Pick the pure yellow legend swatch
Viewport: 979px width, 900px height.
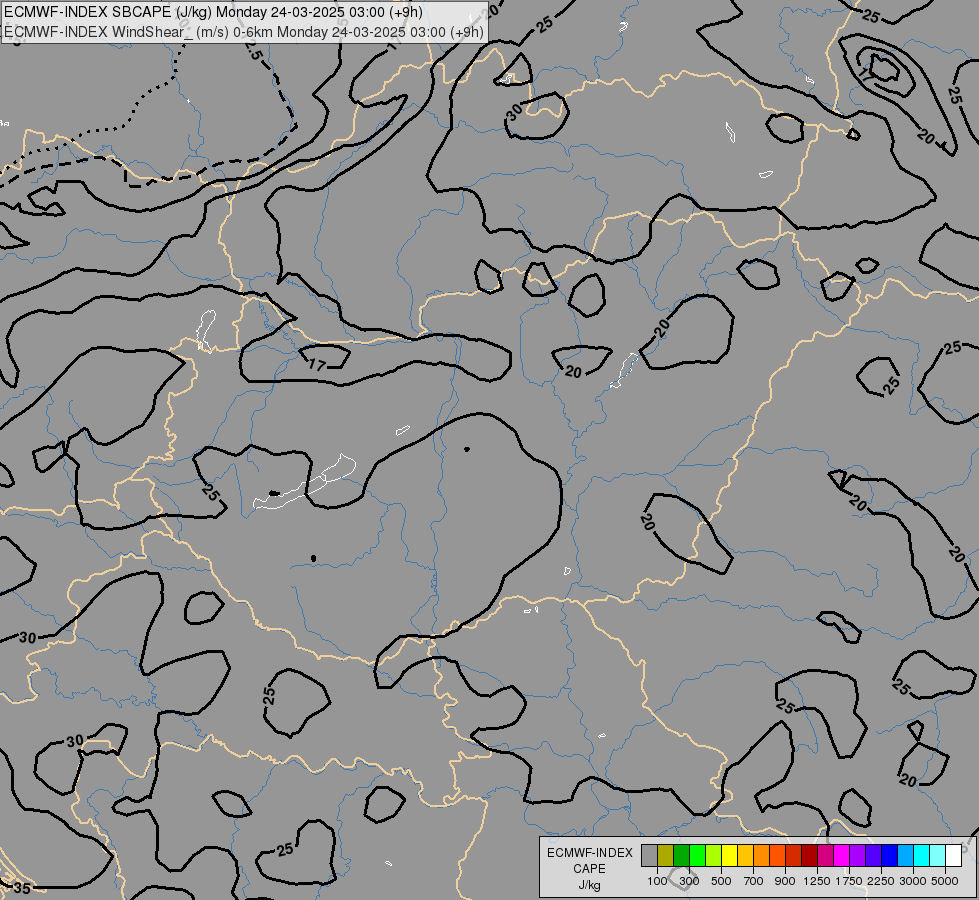[729, 855]
